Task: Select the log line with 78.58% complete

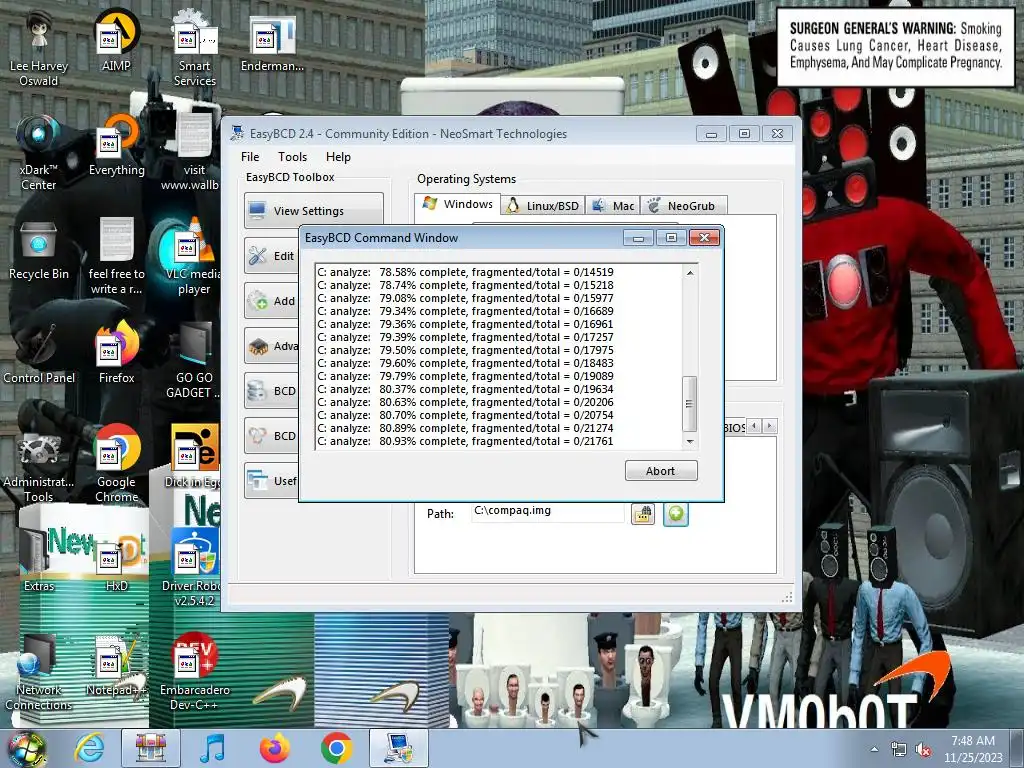Action: pyautogui.click(x=465, y=272)
